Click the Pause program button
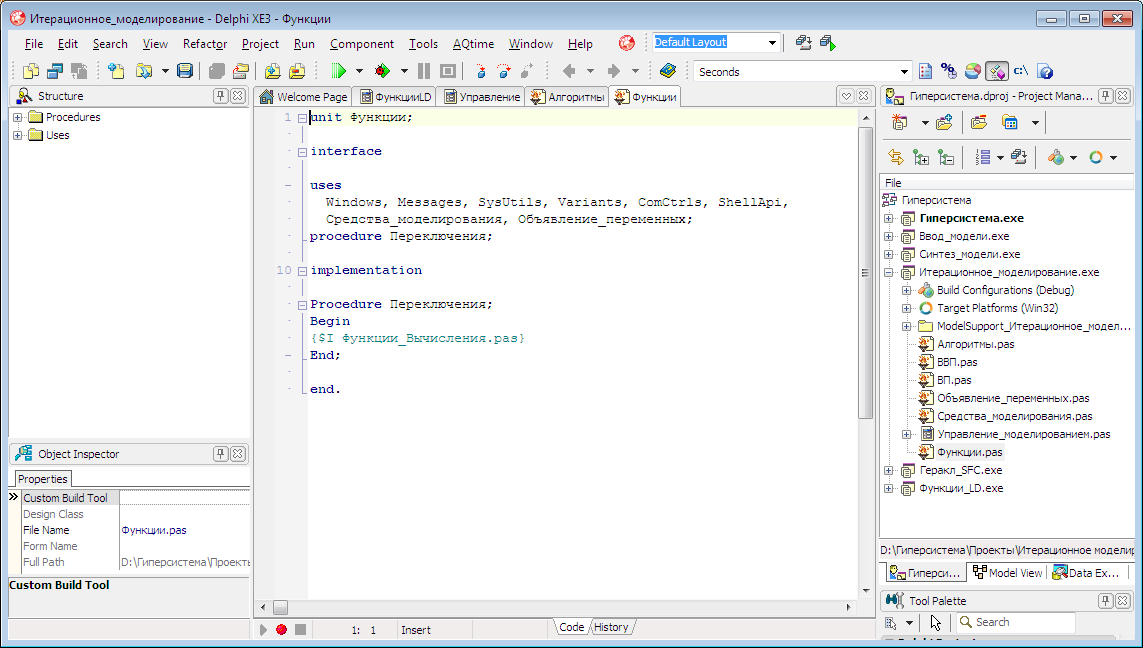Viewport: 1143px width, 648px height. pos(424,71)
